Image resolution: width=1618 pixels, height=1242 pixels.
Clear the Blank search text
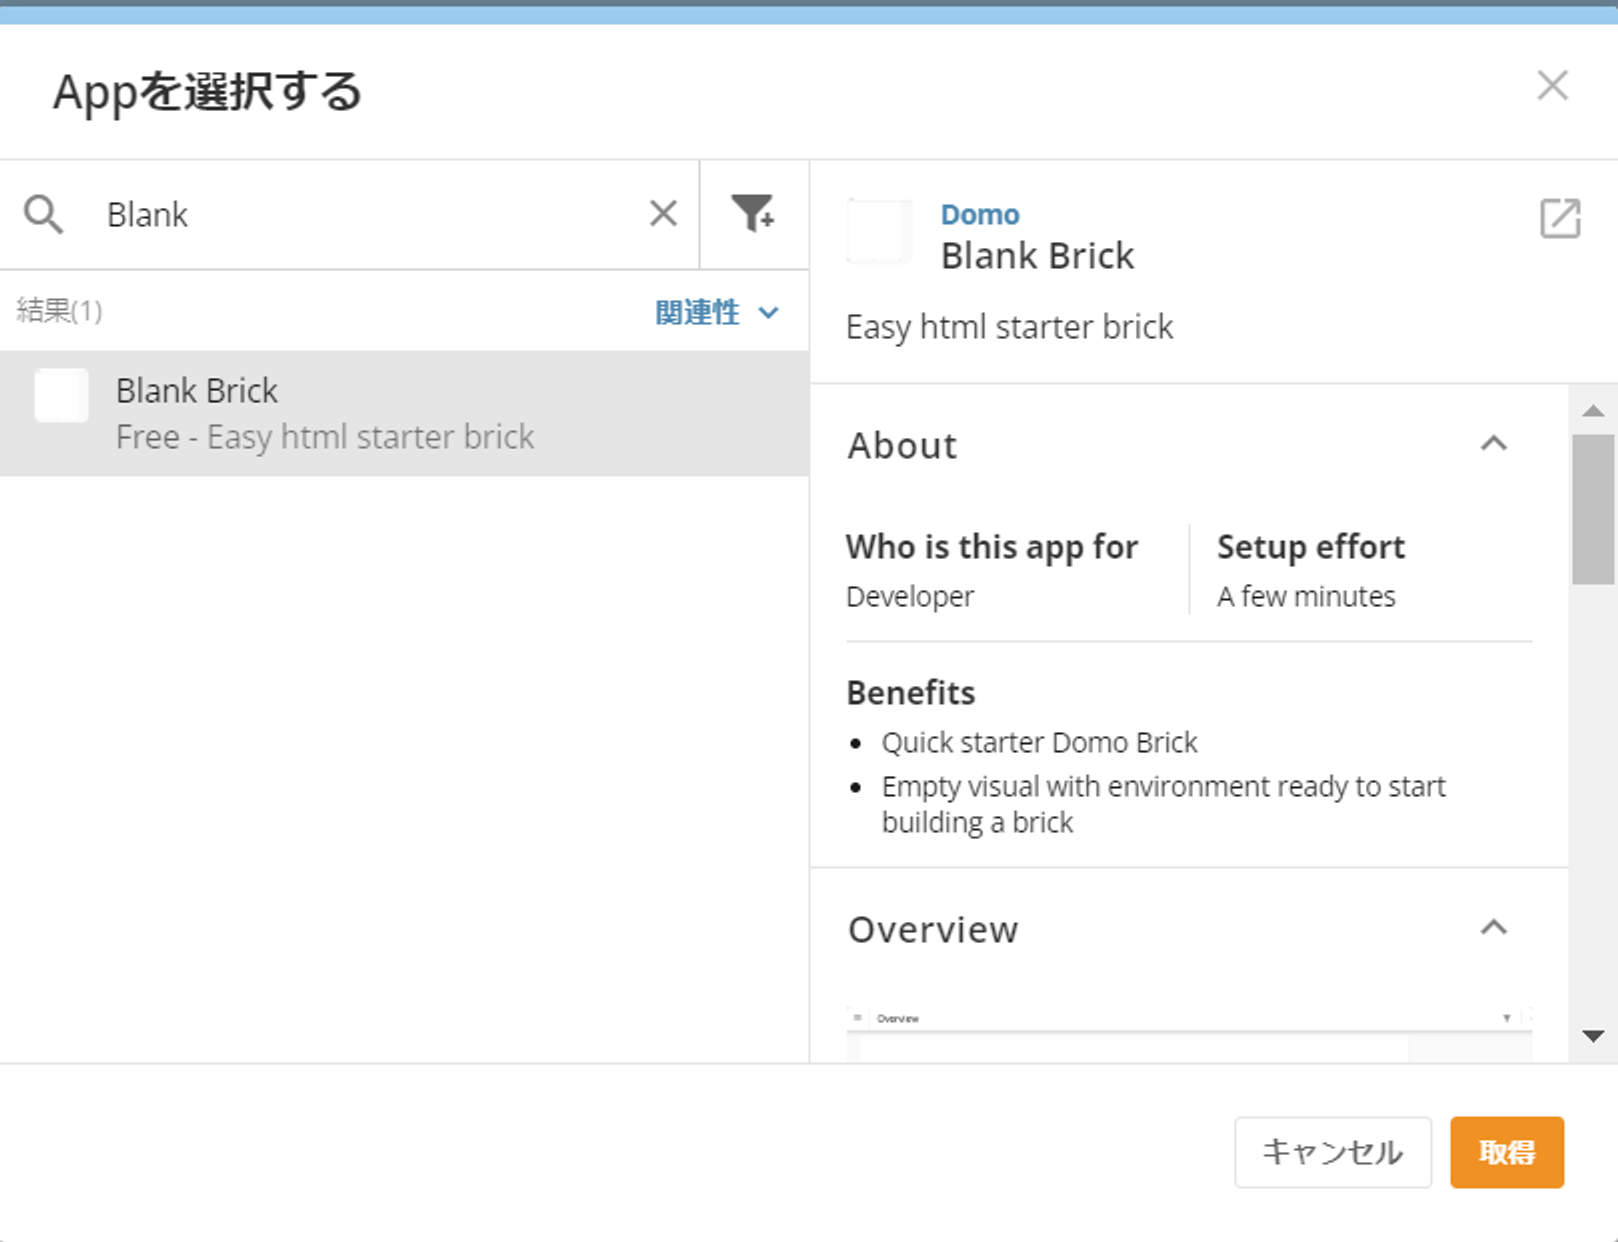pyautogui.click(x=663, y=214)
